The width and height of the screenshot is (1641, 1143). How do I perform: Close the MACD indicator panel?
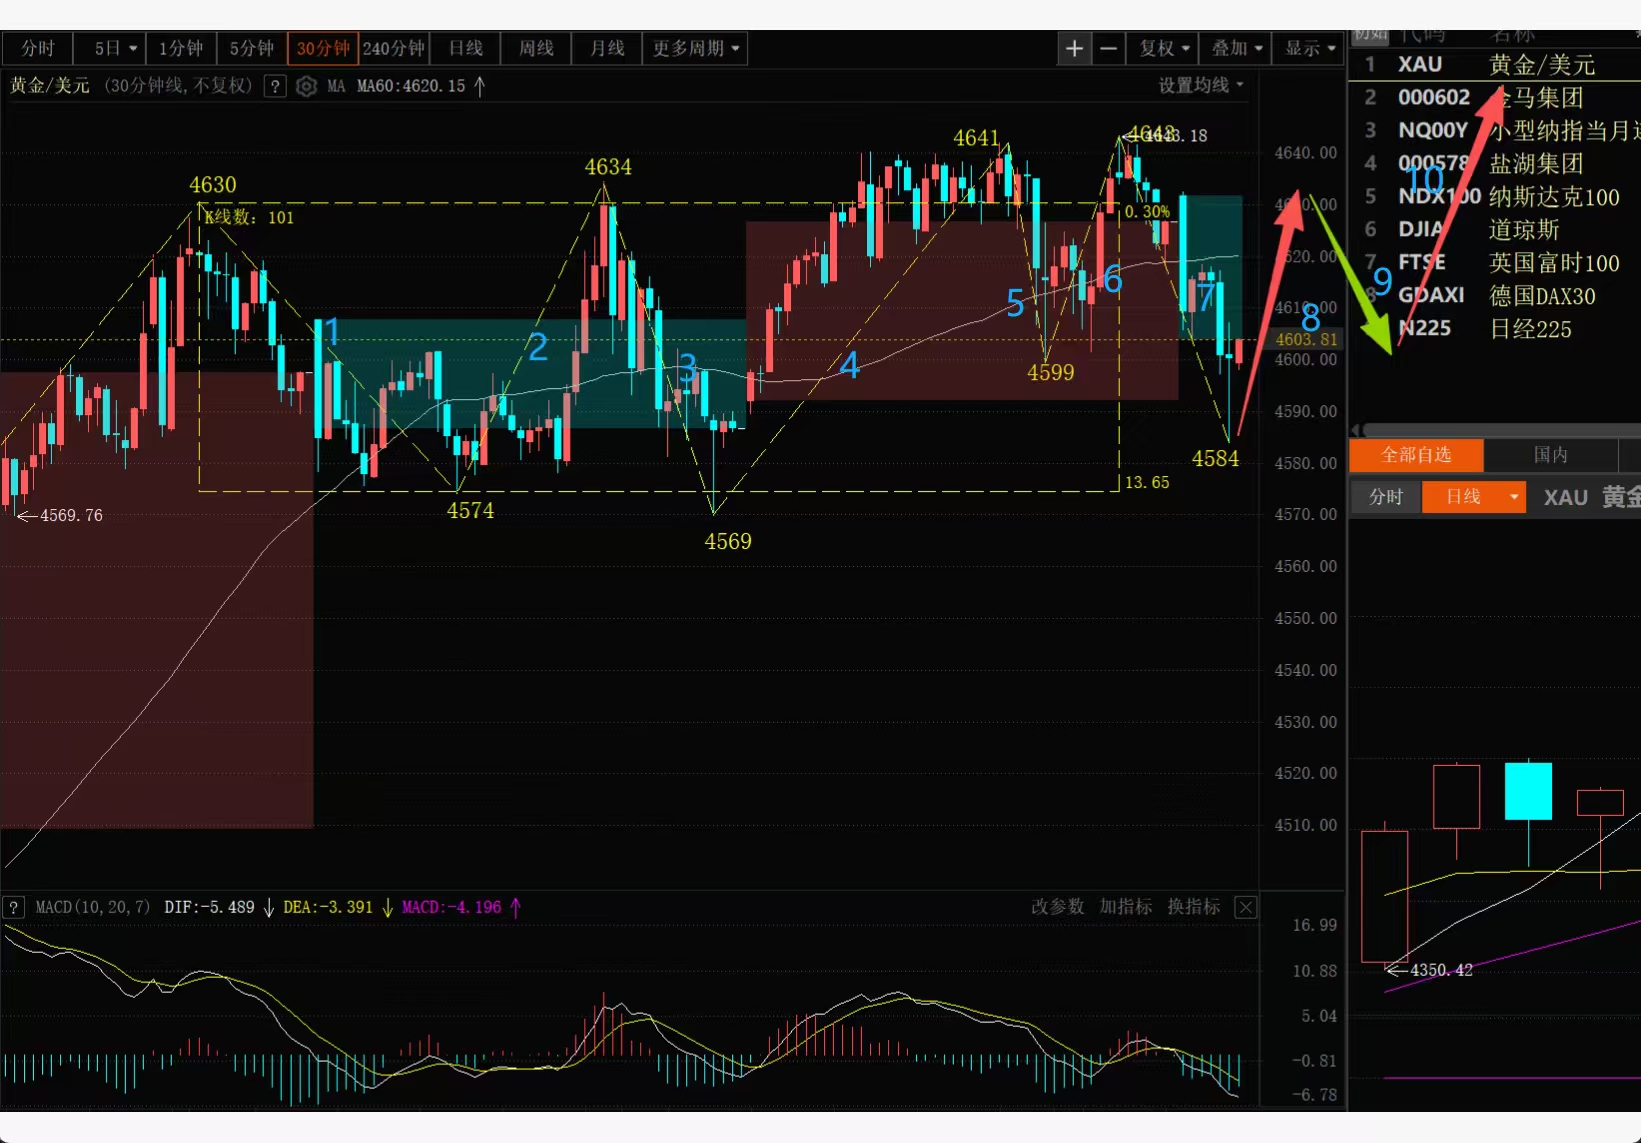pos(1246,908)
